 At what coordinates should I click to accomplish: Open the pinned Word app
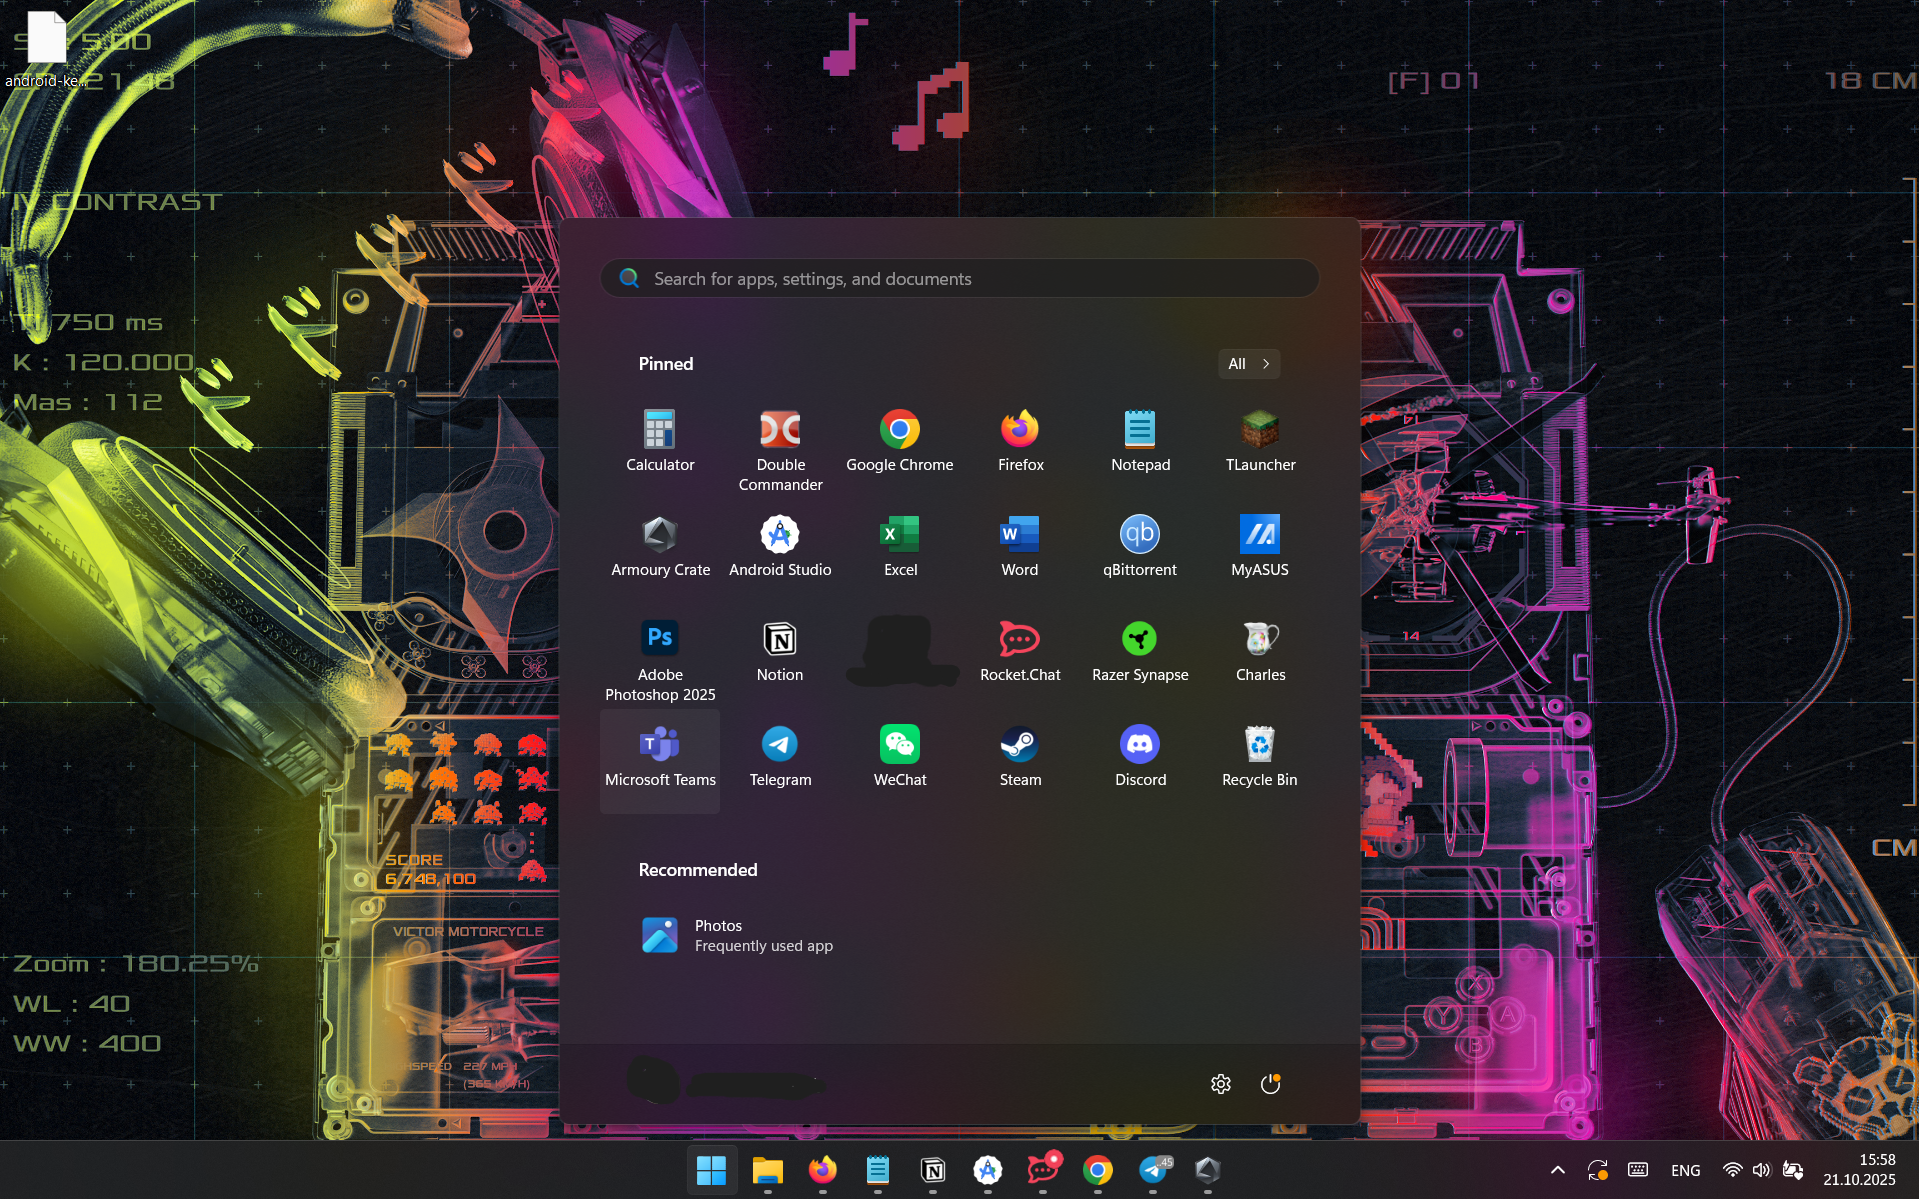tap(1020, 546)
